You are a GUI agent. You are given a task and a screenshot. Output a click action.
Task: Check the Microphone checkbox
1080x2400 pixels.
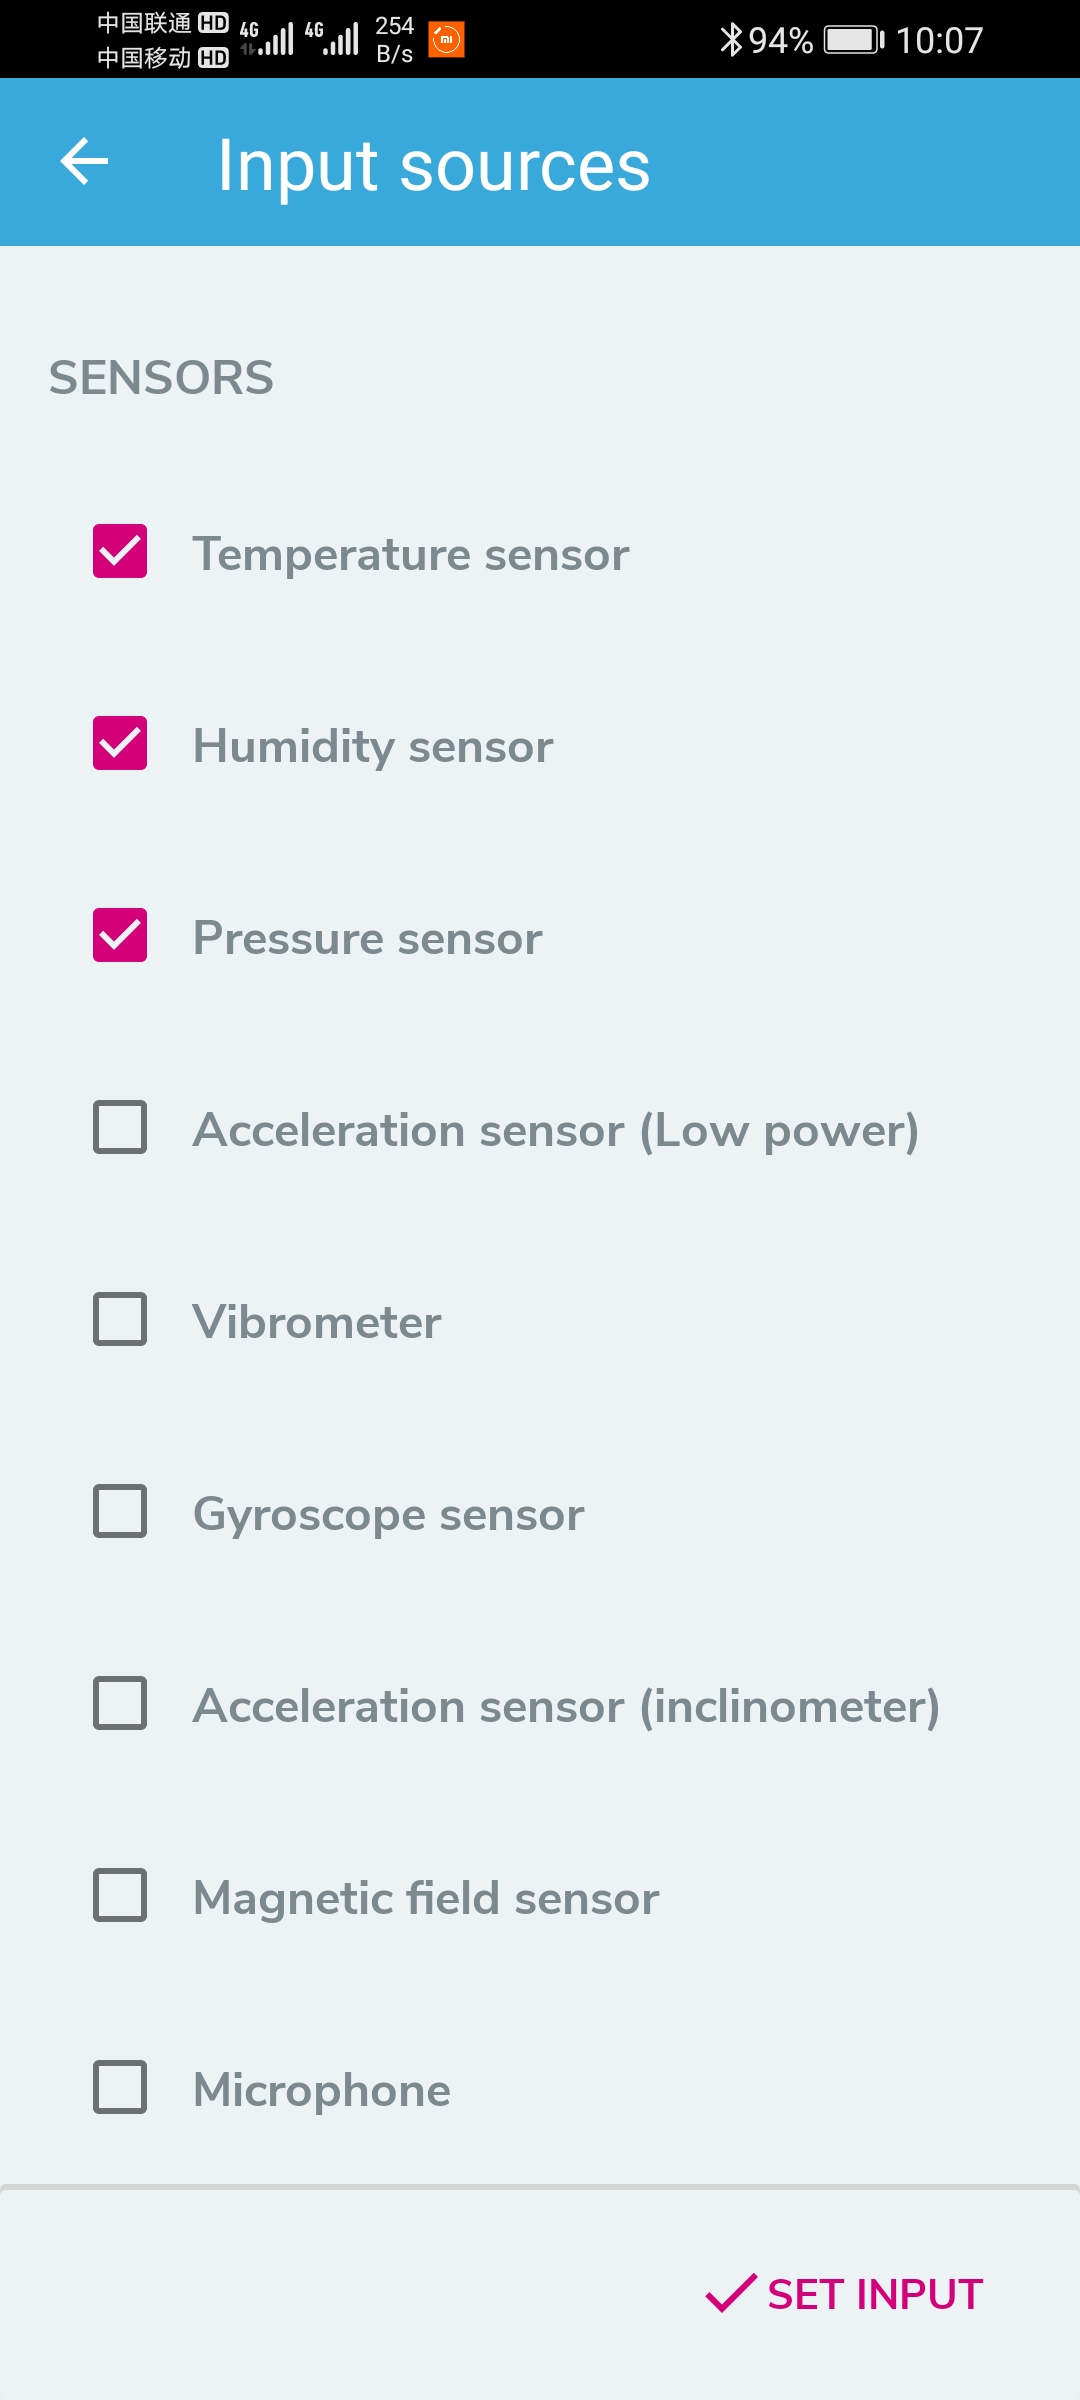[x=120, y=2087]
